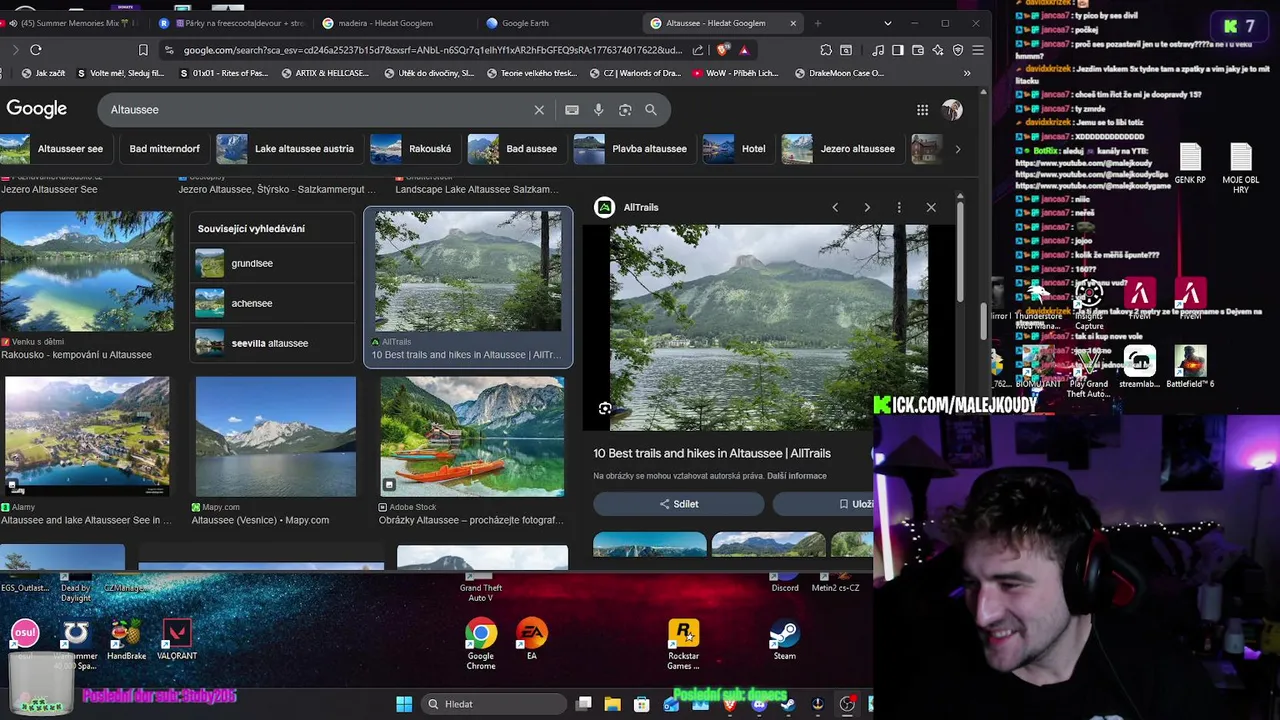Viewport: 1280px width, 720px height.
Task: Open Adobe Stock boat image thumbnail
Action: [x=472, y=436]
